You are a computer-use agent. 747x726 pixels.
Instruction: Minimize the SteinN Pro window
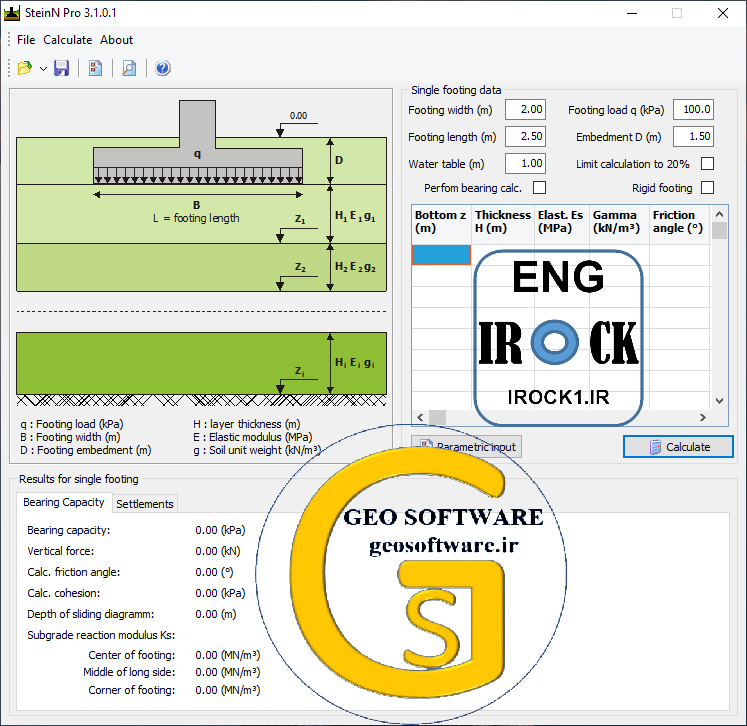point(632,13)
